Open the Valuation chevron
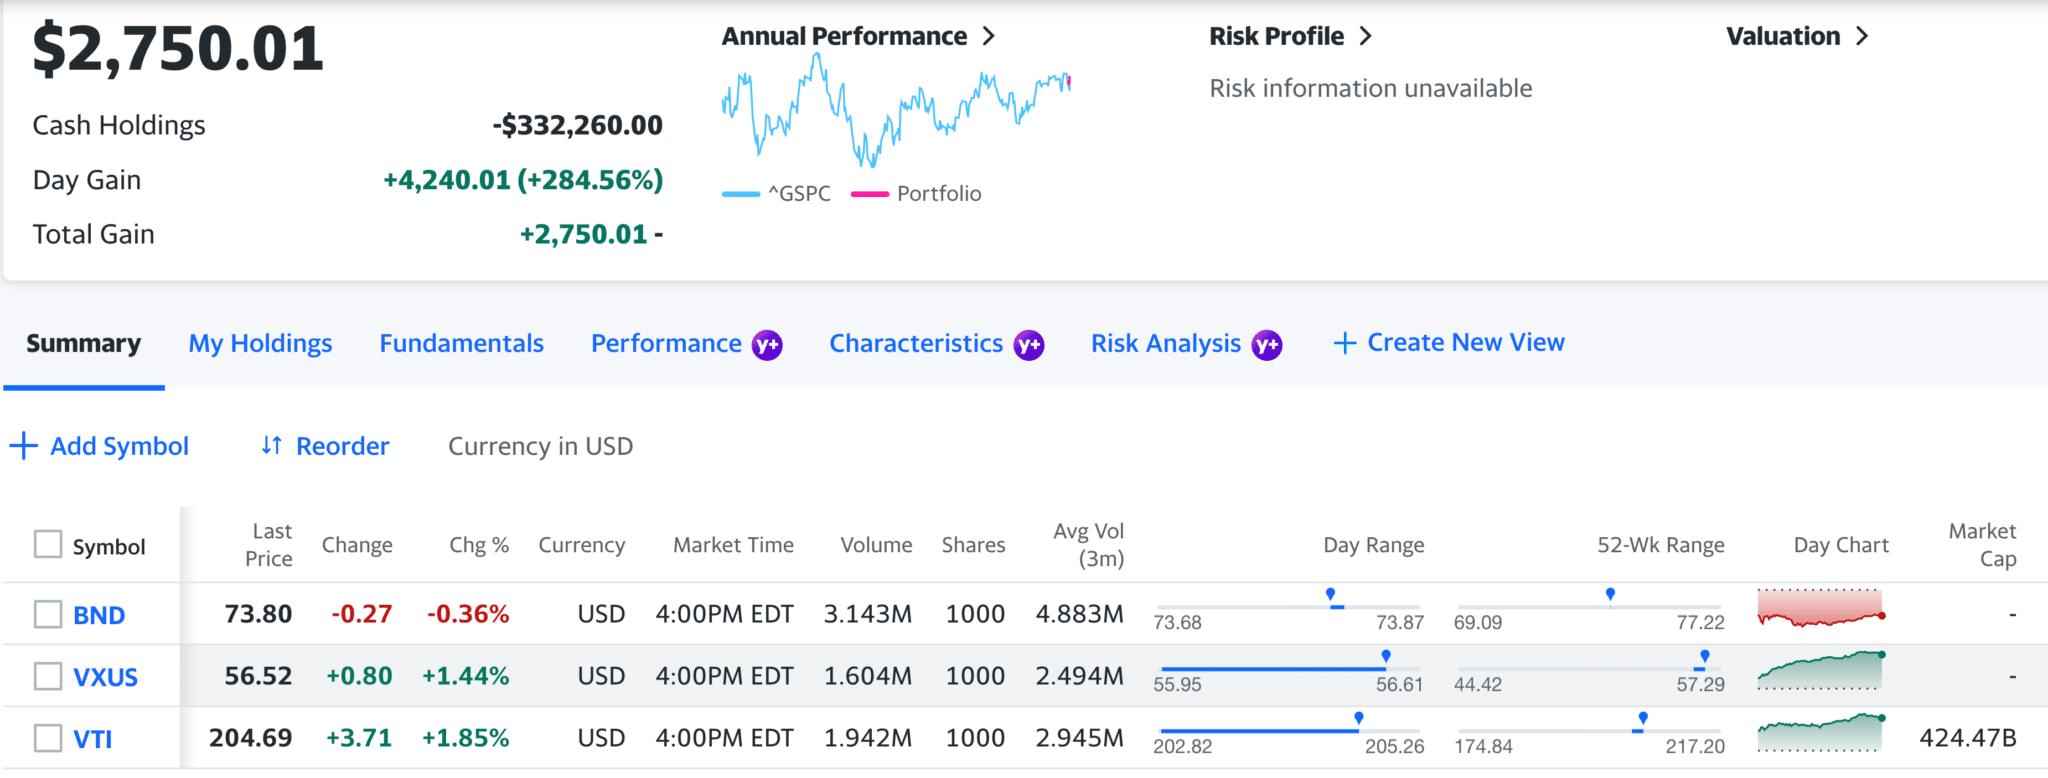This screenshot has width=2048, height=778. coord(1862,37)
